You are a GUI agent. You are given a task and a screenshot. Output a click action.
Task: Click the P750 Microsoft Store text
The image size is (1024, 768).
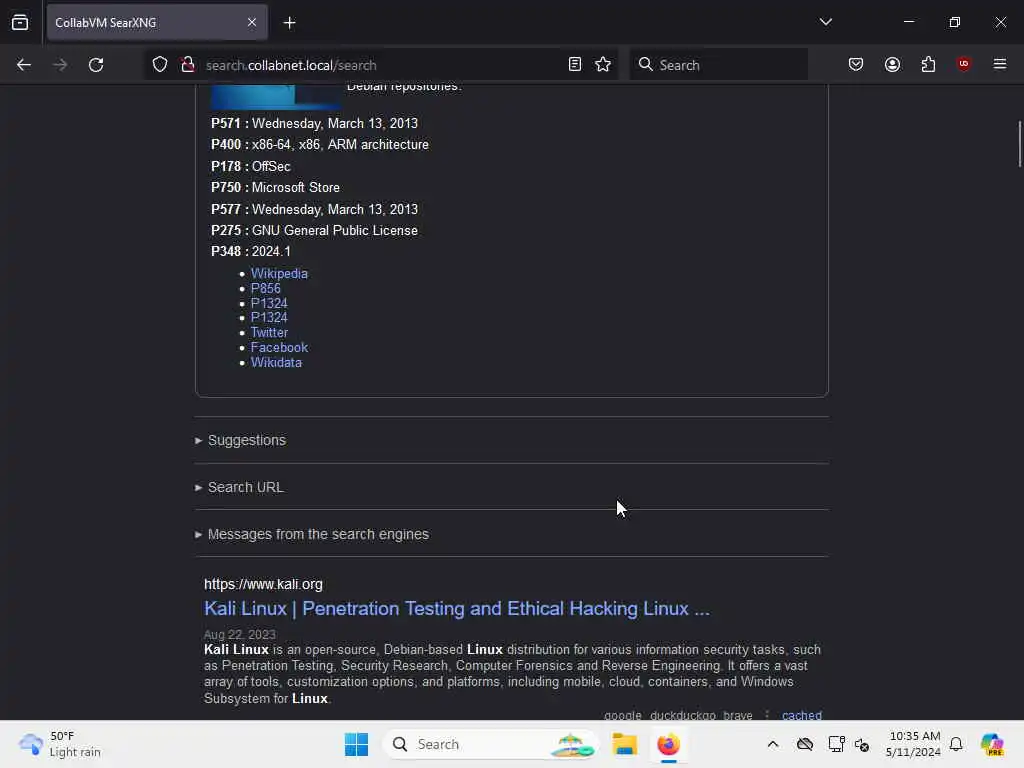(x=275, y=187)
